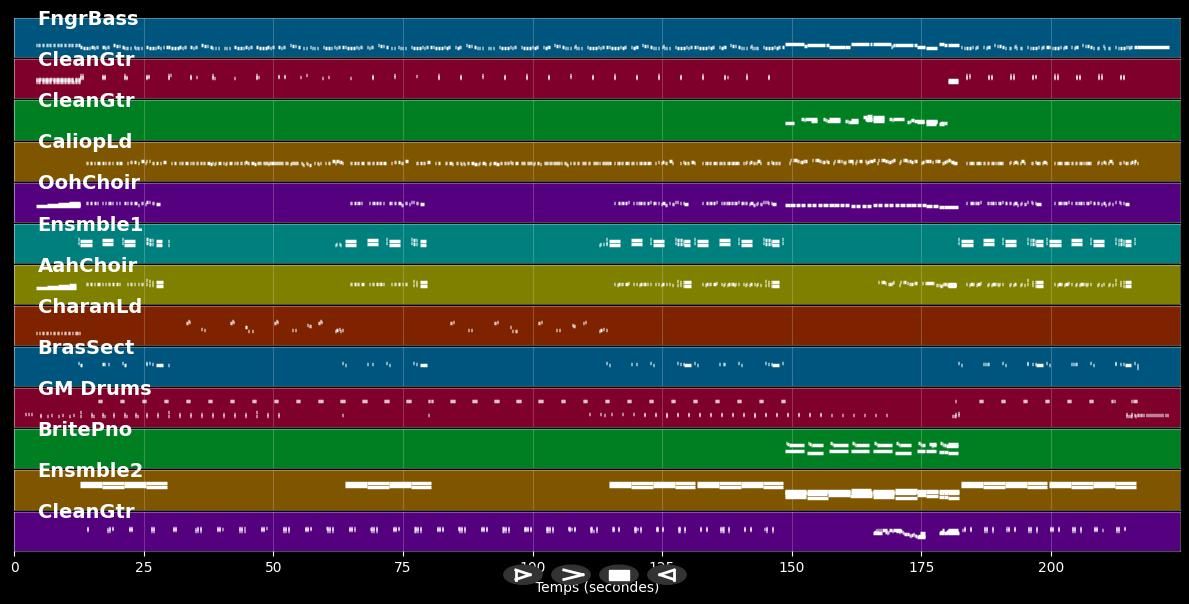The height and width of the screenshot is (604, 1189).
Task: Click the 50 seconds mark on the time axis
Action: 273,568
